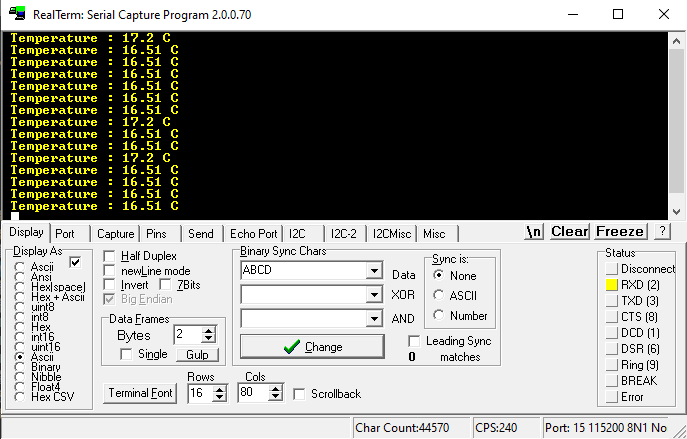Open the I2C-2 tab
The image size is (687, 439).
[x=344, y=234]
